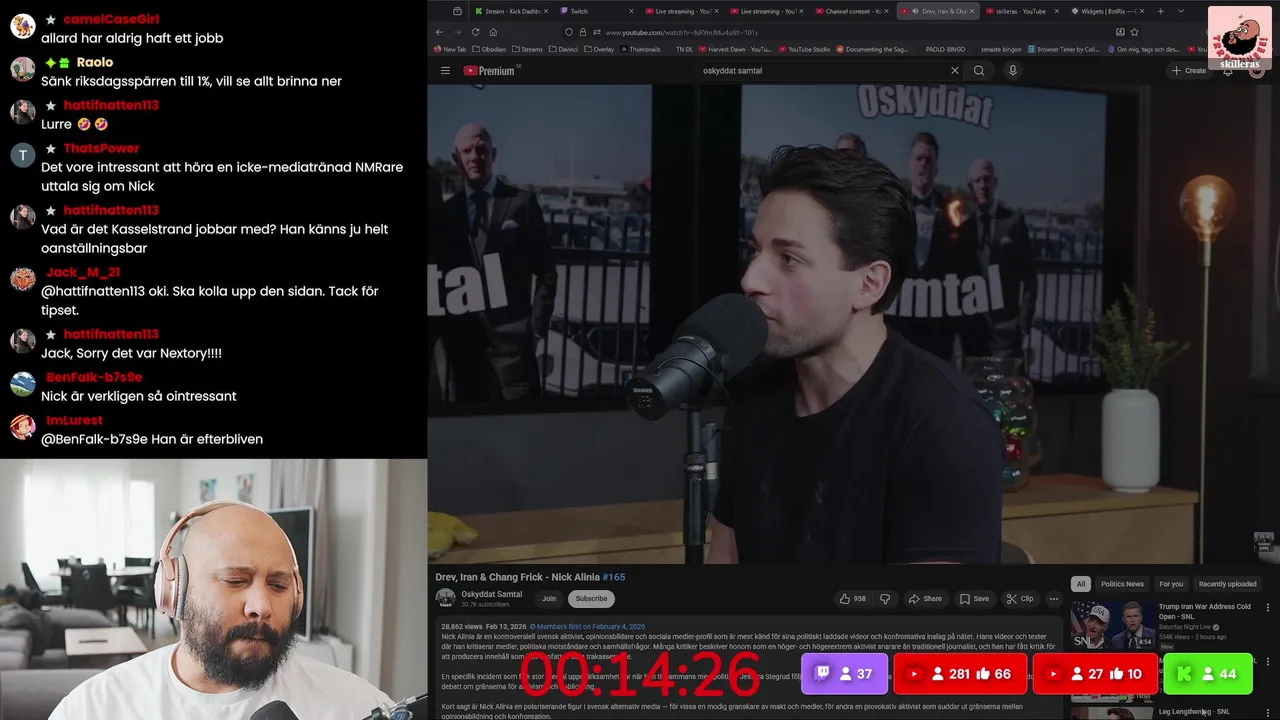Go to YouTube Premium home logo
The width and height of the screenshot is (1280, 720).
pyautogui.click(x=489, y=71)
